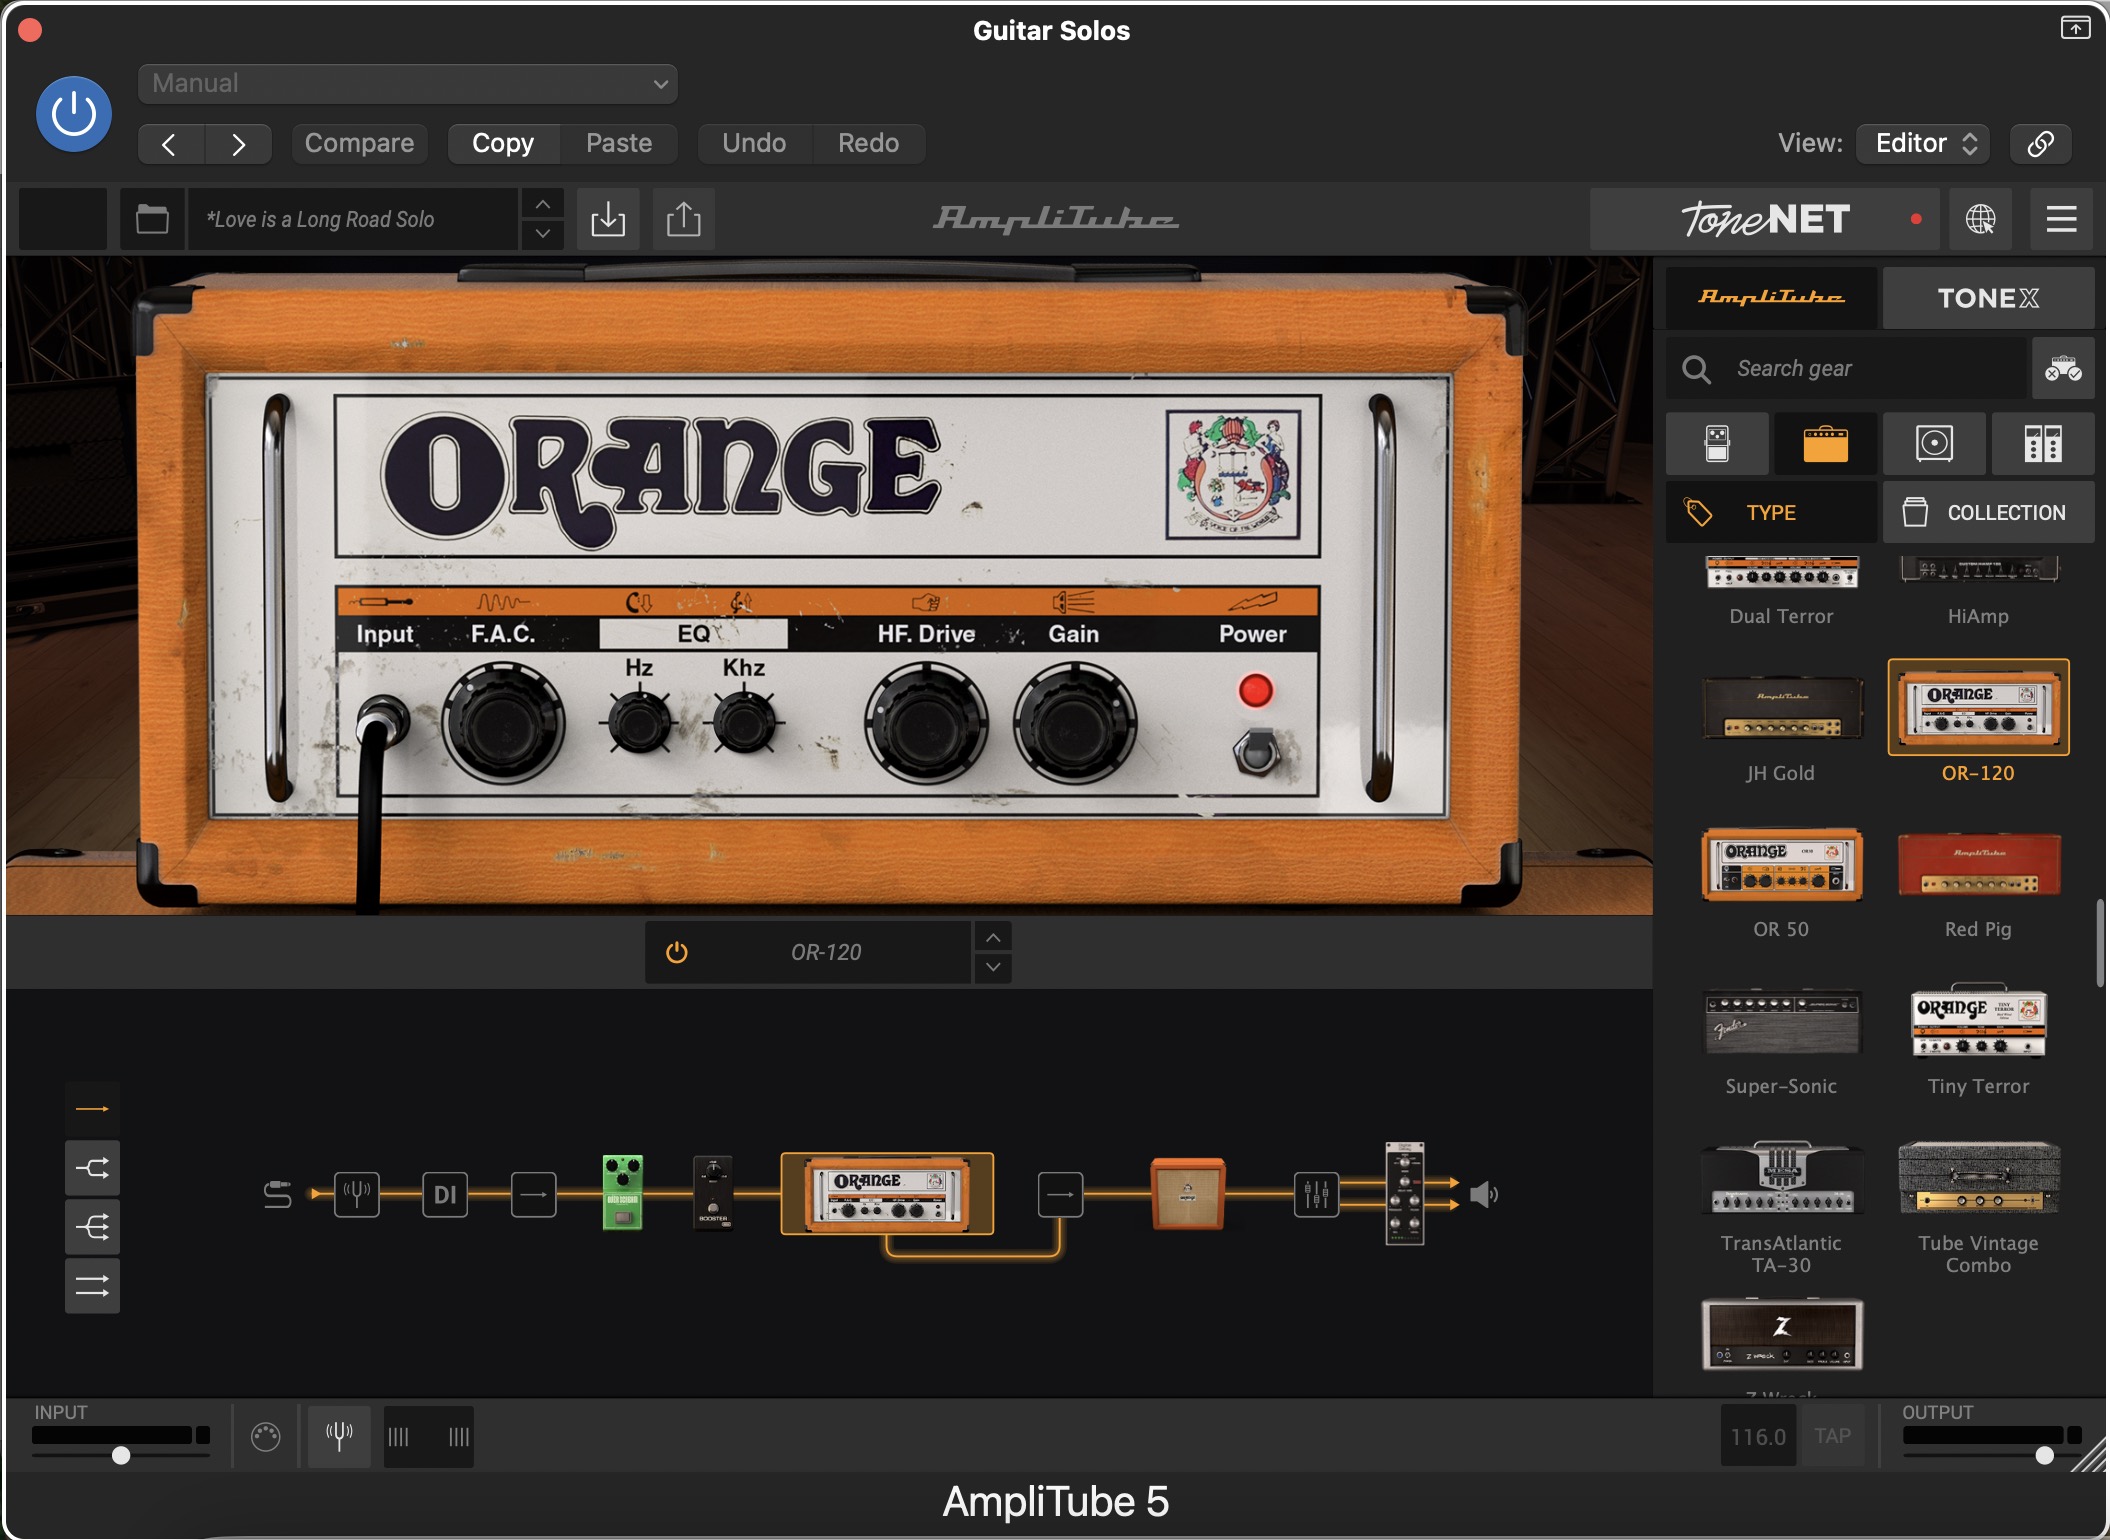Go to previous preset with left arrow
Screen dimensions: 2110x1540
coord(170,144)
